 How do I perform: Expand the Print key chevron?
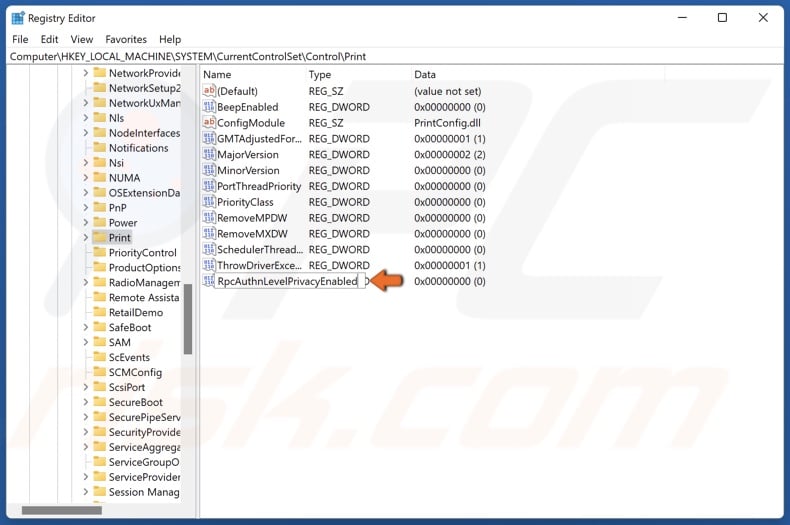tap(86, 237)
